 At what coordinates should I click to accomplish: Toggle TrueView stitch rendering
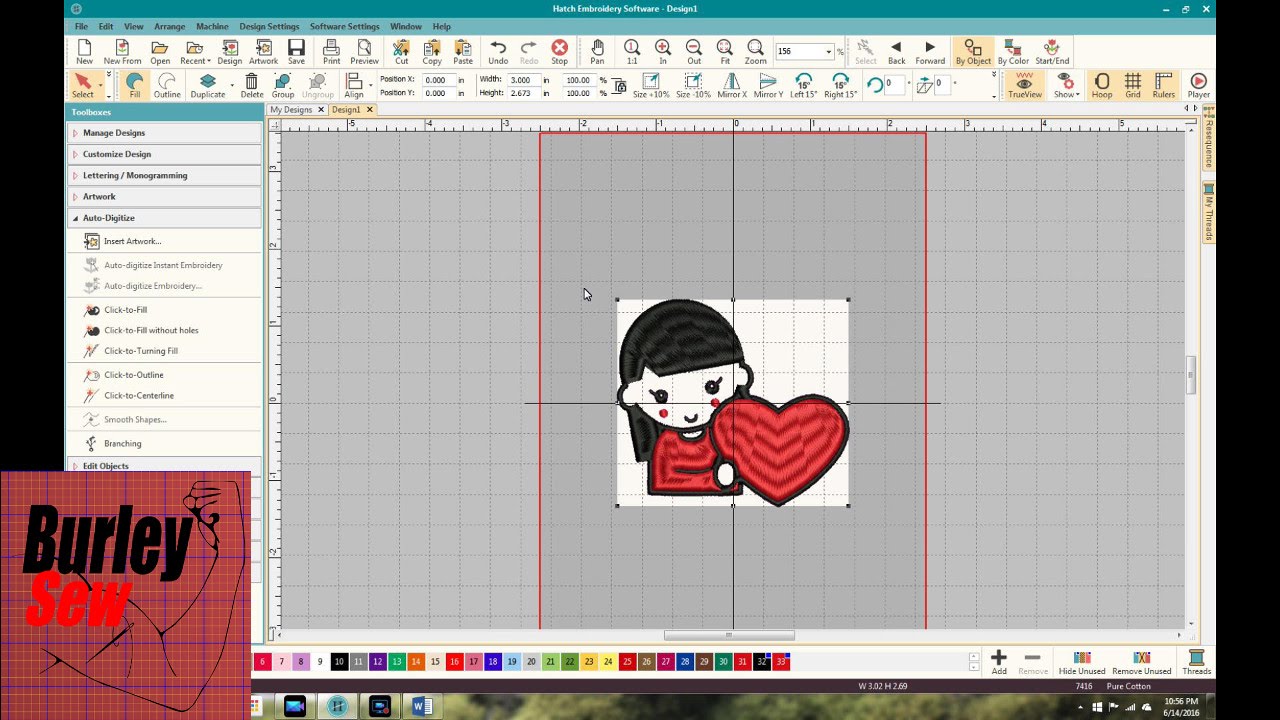(x=1024, y=86)
